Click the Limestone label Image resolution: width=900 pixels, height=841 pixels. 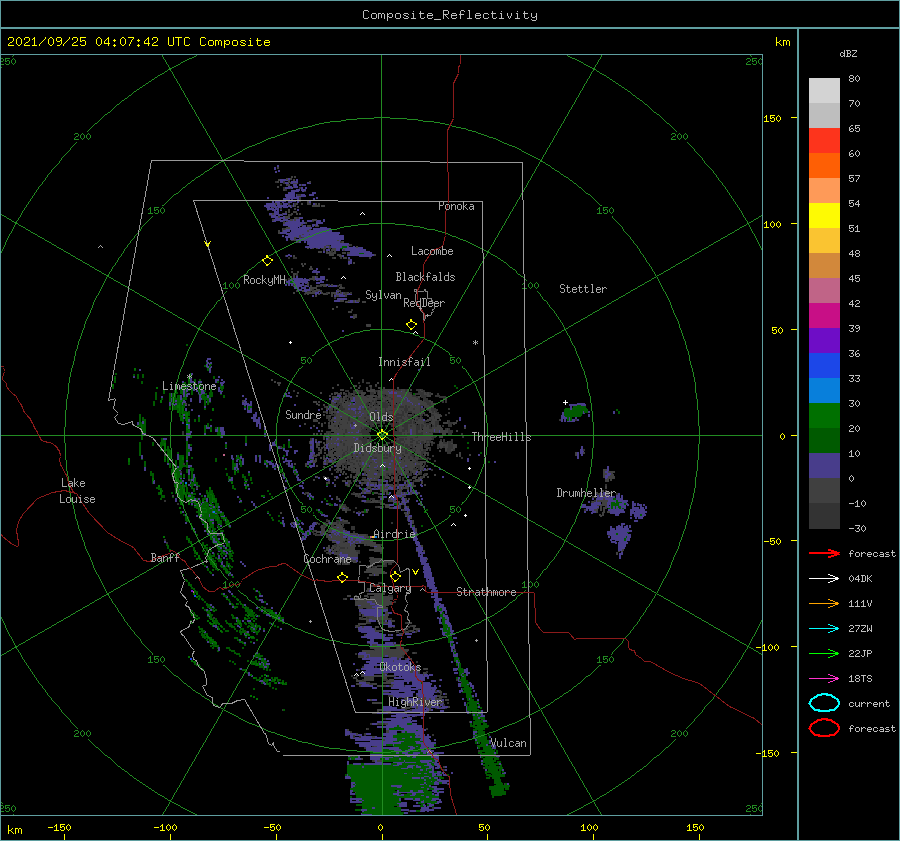point(189,386)
